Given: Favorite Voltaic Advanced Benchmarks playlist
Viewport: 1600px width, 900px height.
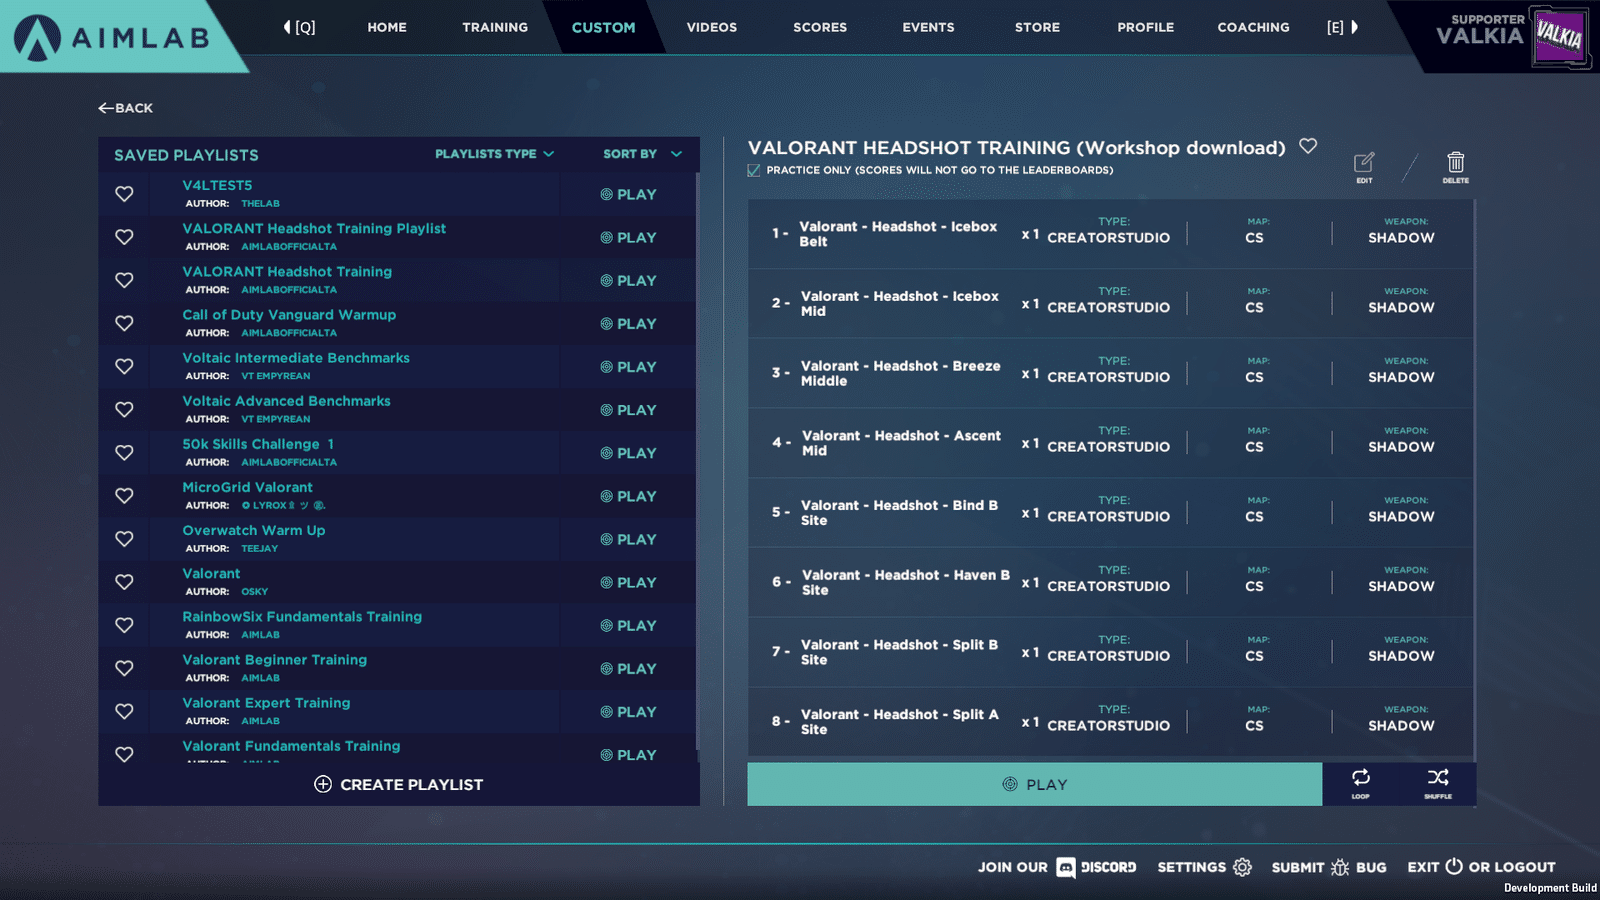Looking at the screenshot, I should pyautogui.click(x=124, y=409).
